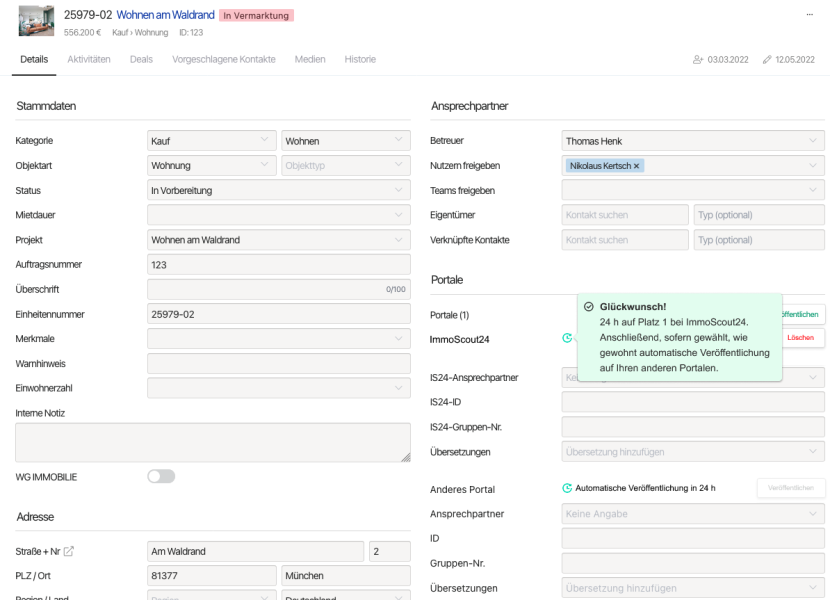830x600 pixels.
Task: Expand the Mietdauer dropdown
Action: click(x=278, y=215)
